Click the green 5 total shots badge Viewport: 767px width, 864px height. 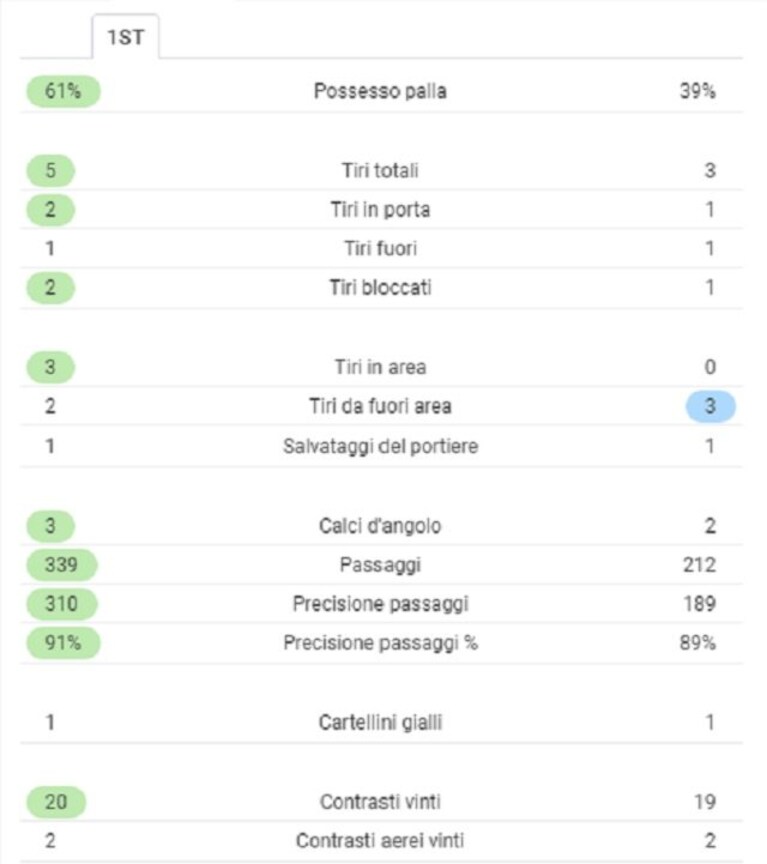point(50,170)
